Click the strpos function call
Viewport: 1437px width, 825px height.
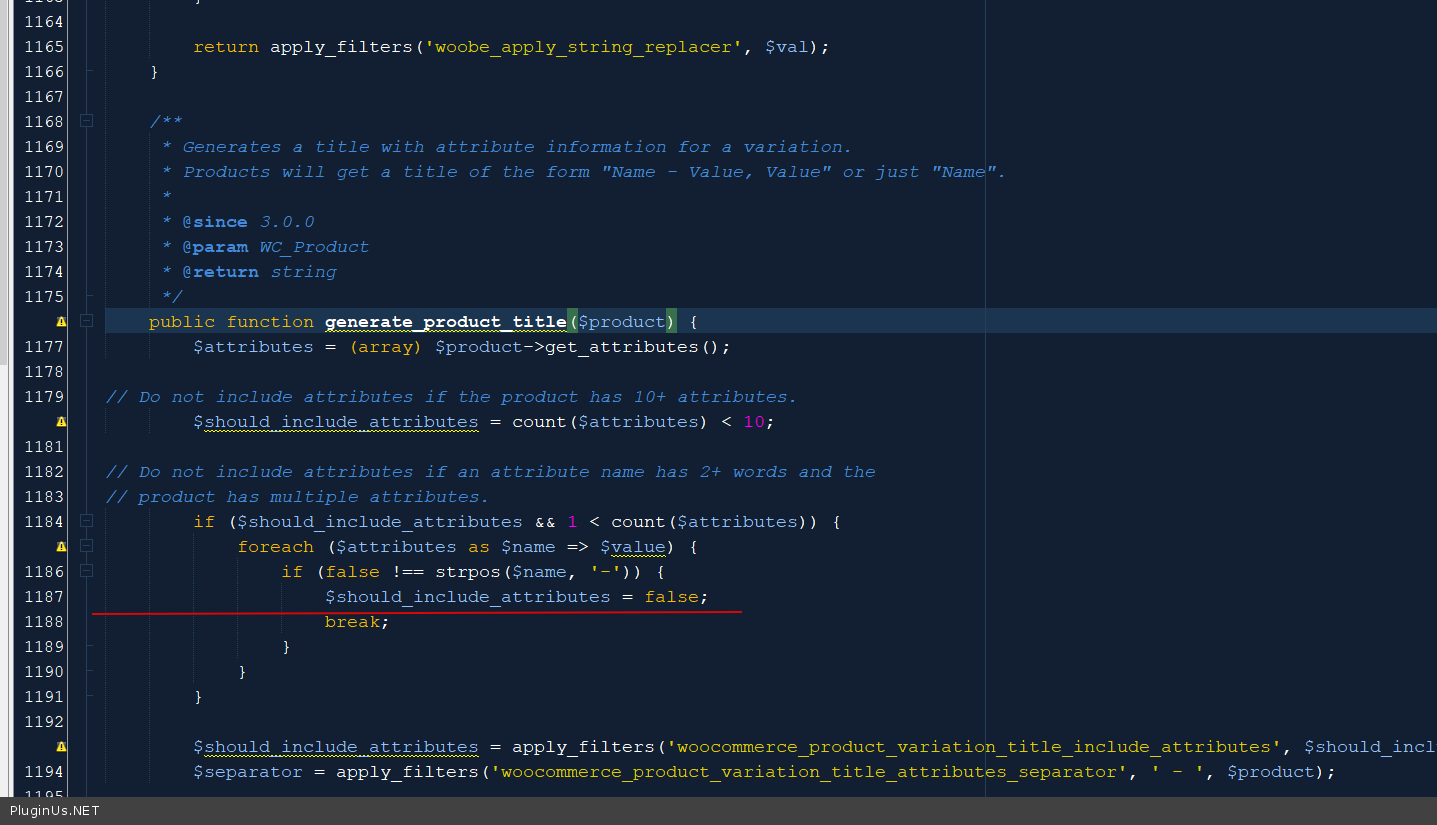(467, 572)
